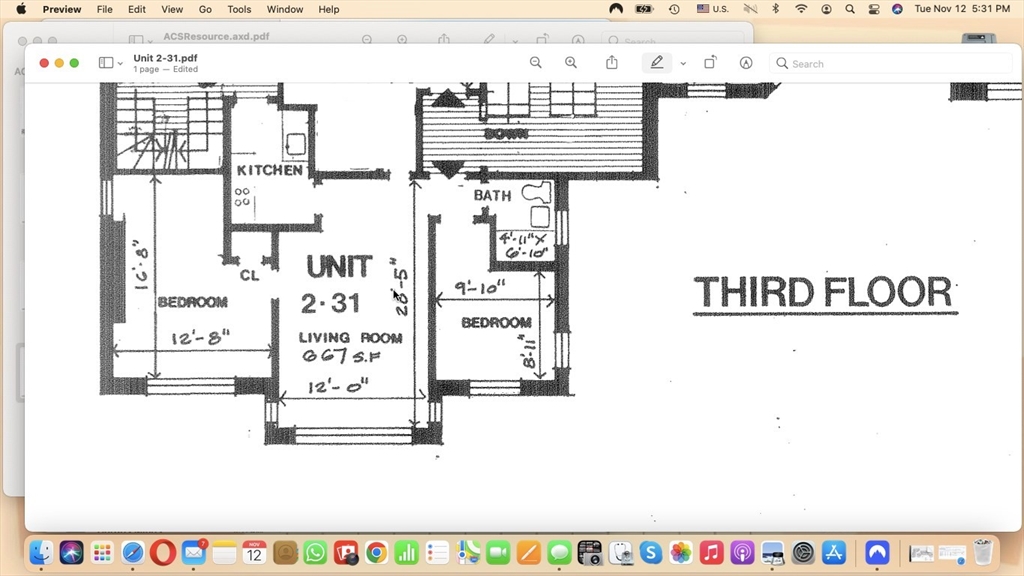Viewport: 1024px width, 576px height.
Task: Open Control Center in menu bar
Action: tap(874, 9)
